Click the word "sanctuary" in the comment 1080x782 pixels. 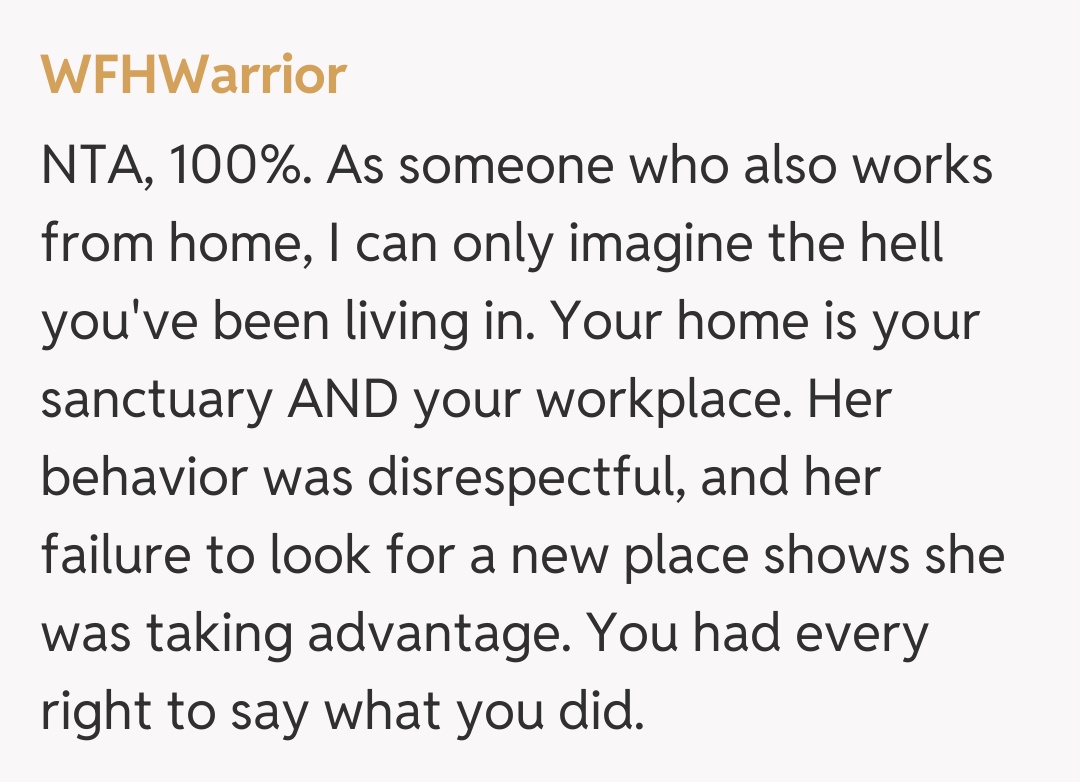[x=157, y=401]
